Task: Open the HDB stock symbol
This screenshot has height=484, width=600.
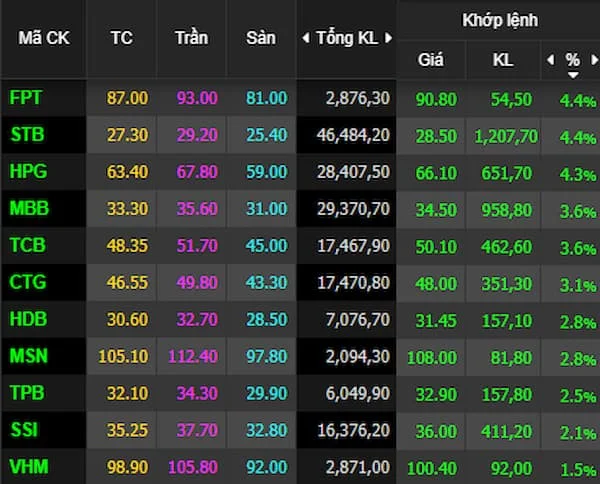Action: click(28, 319)
